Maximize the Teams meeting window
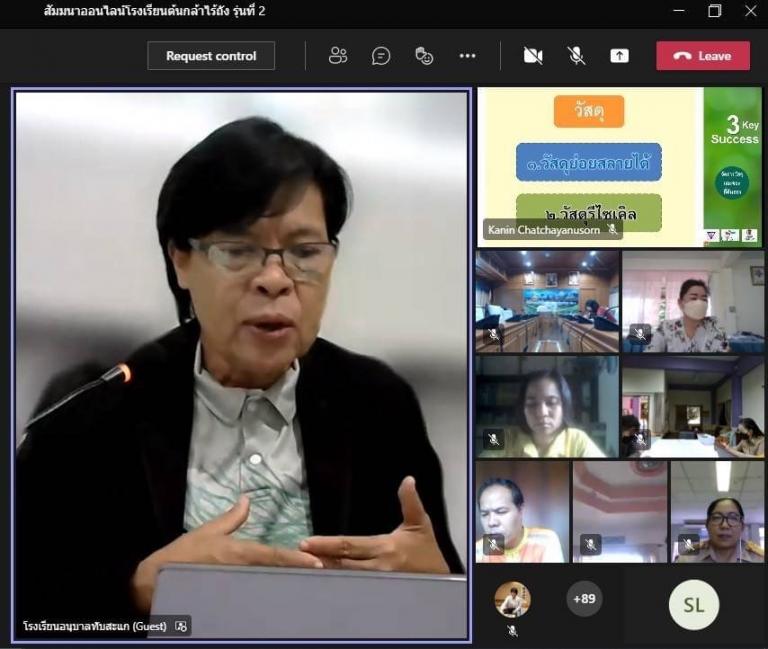The width and height of the screenshot is (768, 649). pos(714,11)
